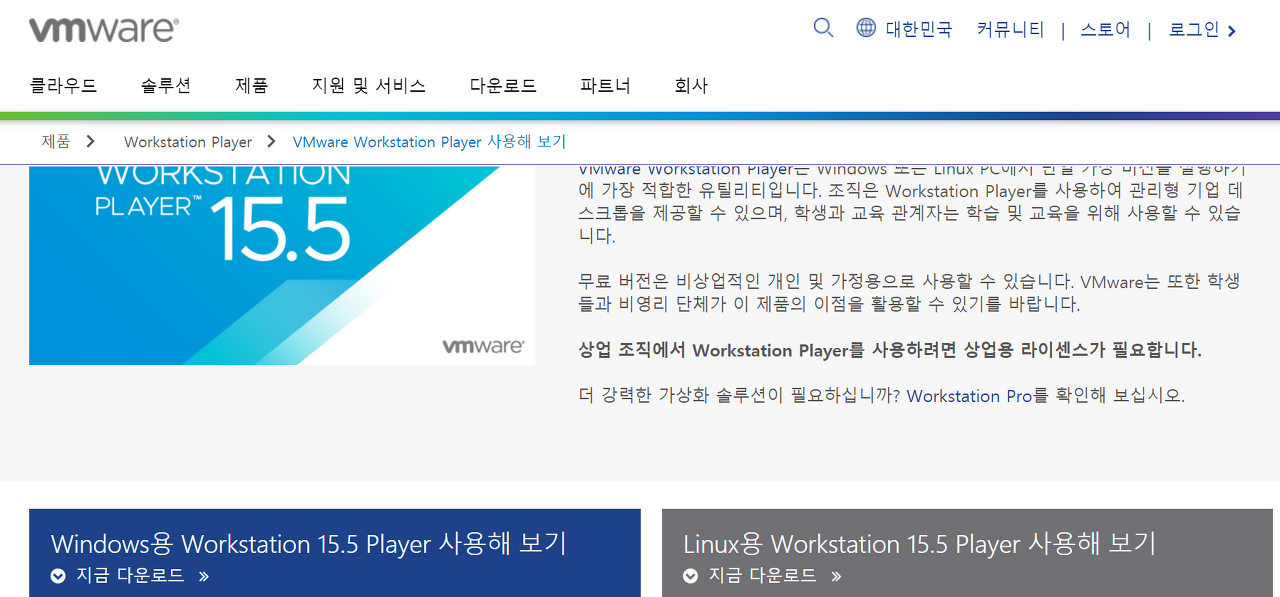
Task: Click the globe region icon
Action: (866, 28)
